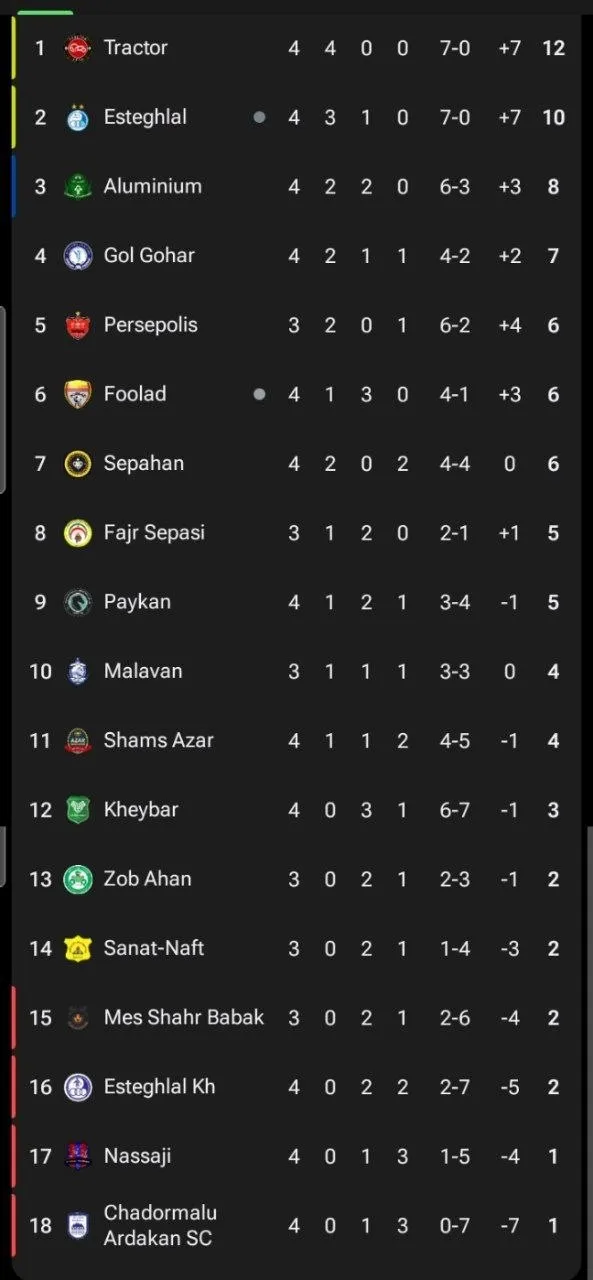Click the Foolad team crest
This screenshot has width=593, height=1280.
[x=78, y=394]
